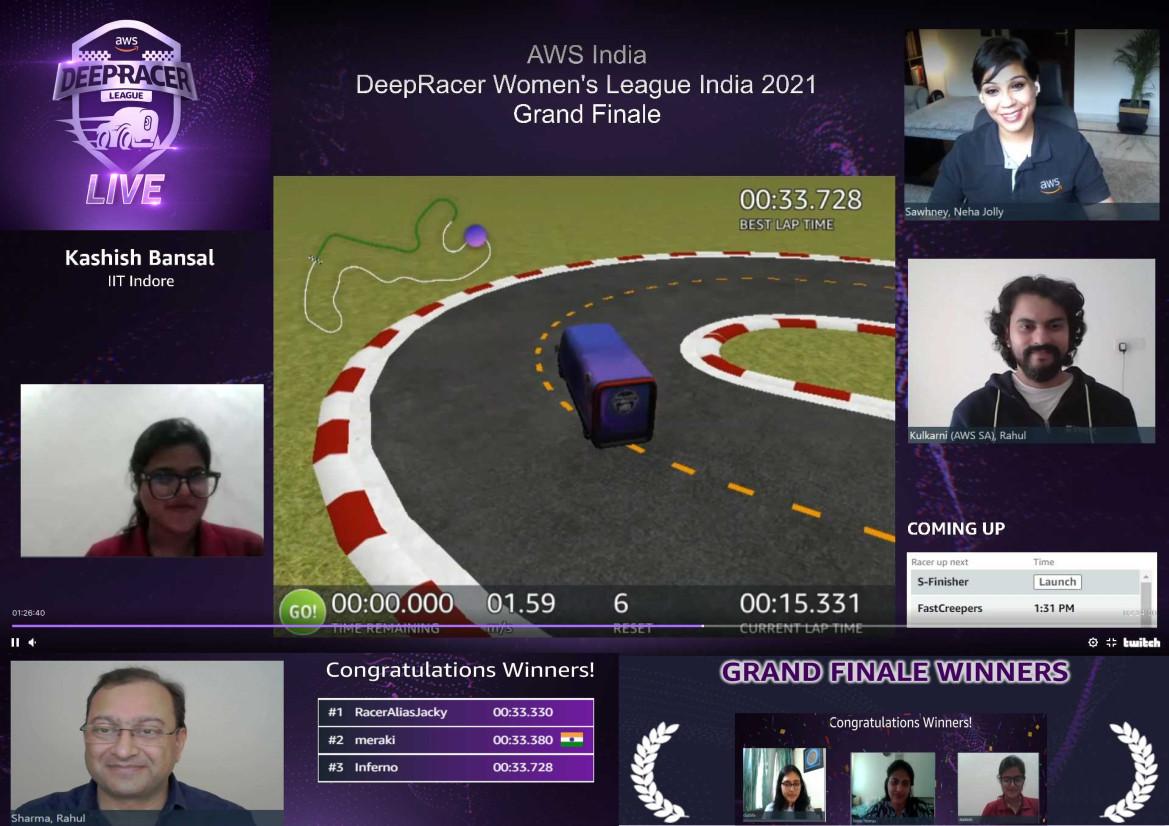This screenshot has width=1169, height=826.
Task: Click the AWS DeepRacer League Live logo
Action: (x=125, y=113)
